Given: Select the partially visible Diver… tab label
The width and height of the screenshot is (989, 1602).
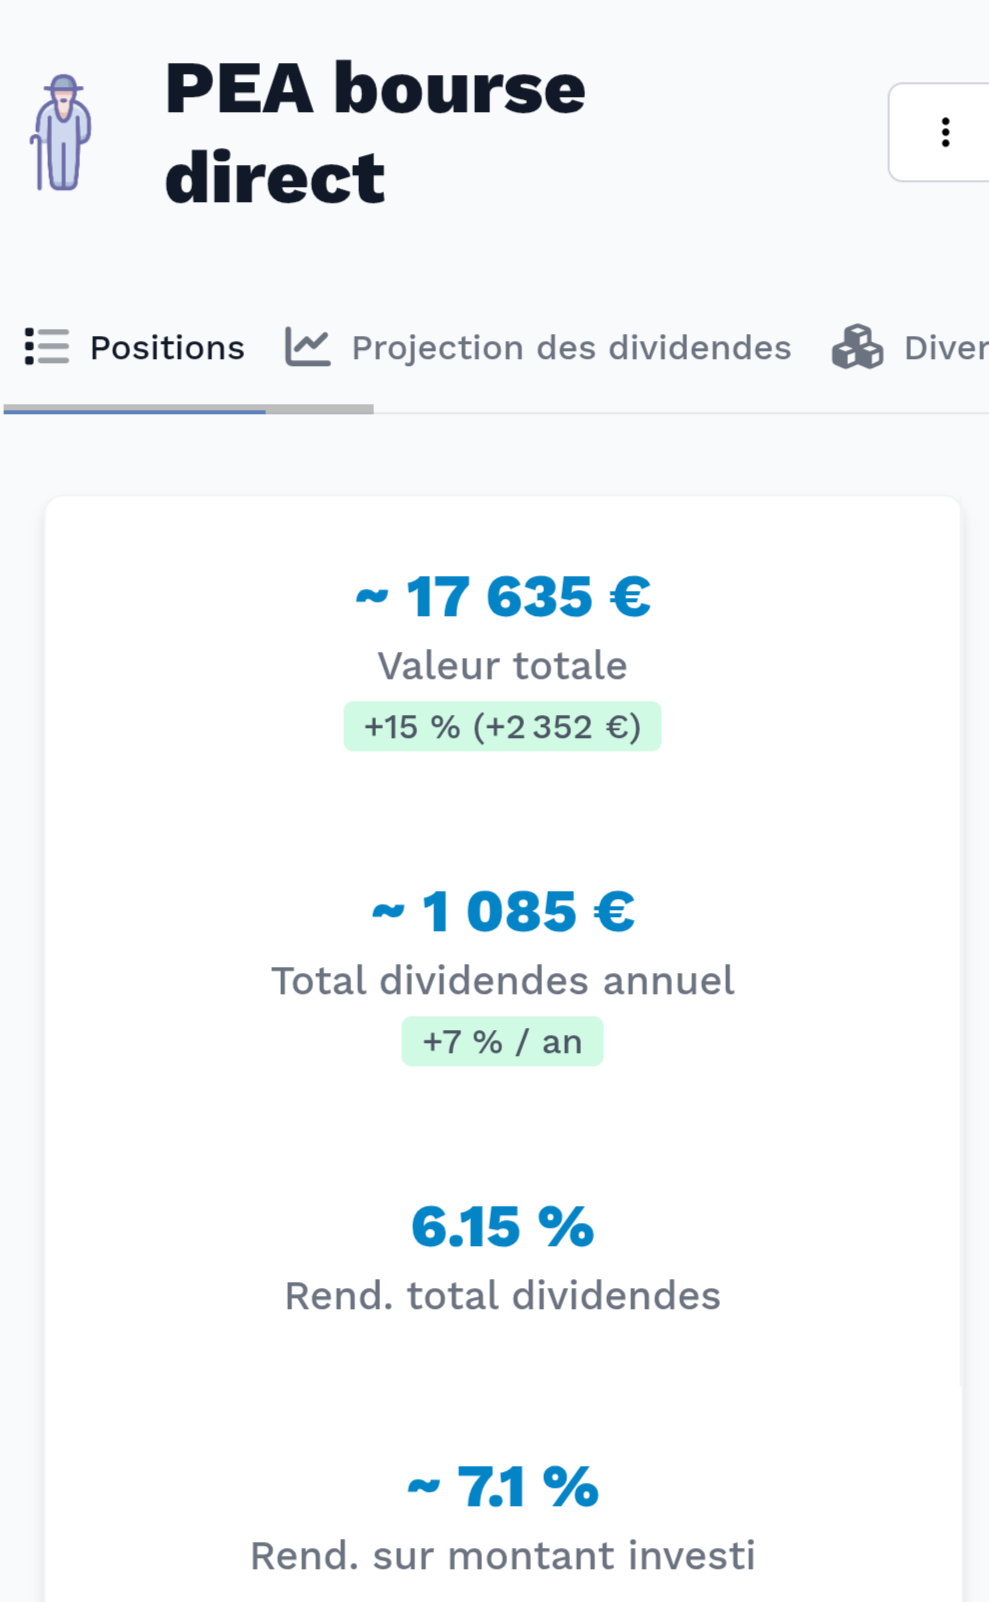Looking at the screenshot, I should pyautogui.click(x=945, y=347).
